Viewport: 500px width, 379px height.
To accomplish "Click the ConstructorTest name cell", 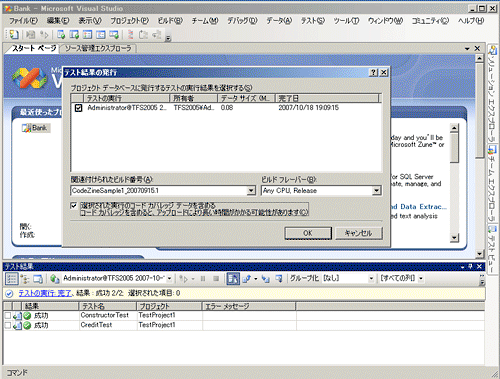I will (108, 315).
